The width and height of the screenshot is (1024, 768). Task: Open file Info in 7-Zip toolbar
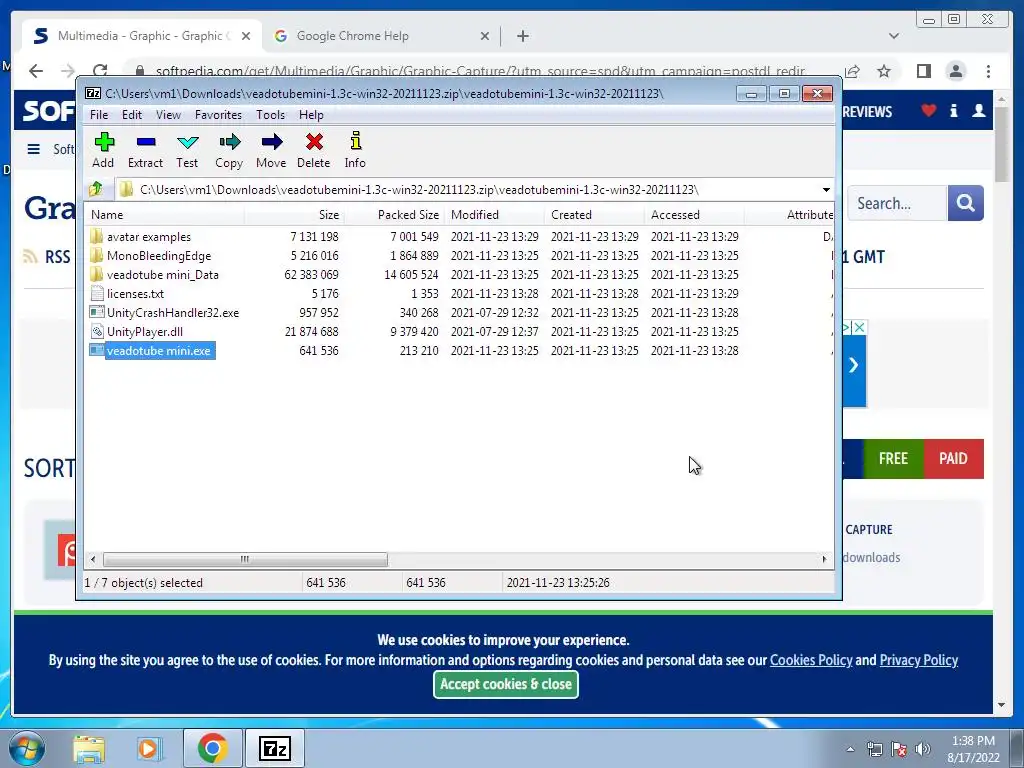(355, 150)
